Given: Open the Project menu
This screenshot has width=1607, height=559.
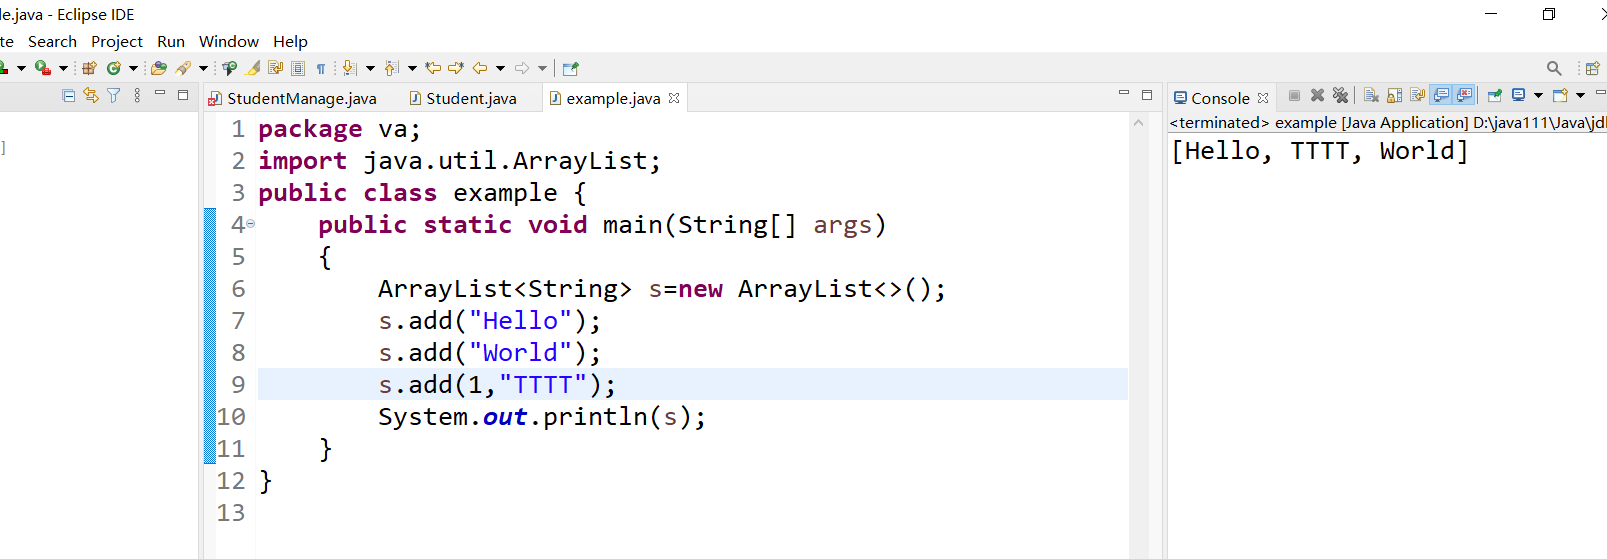Looking at the screenshot, I should coord(117,41).
